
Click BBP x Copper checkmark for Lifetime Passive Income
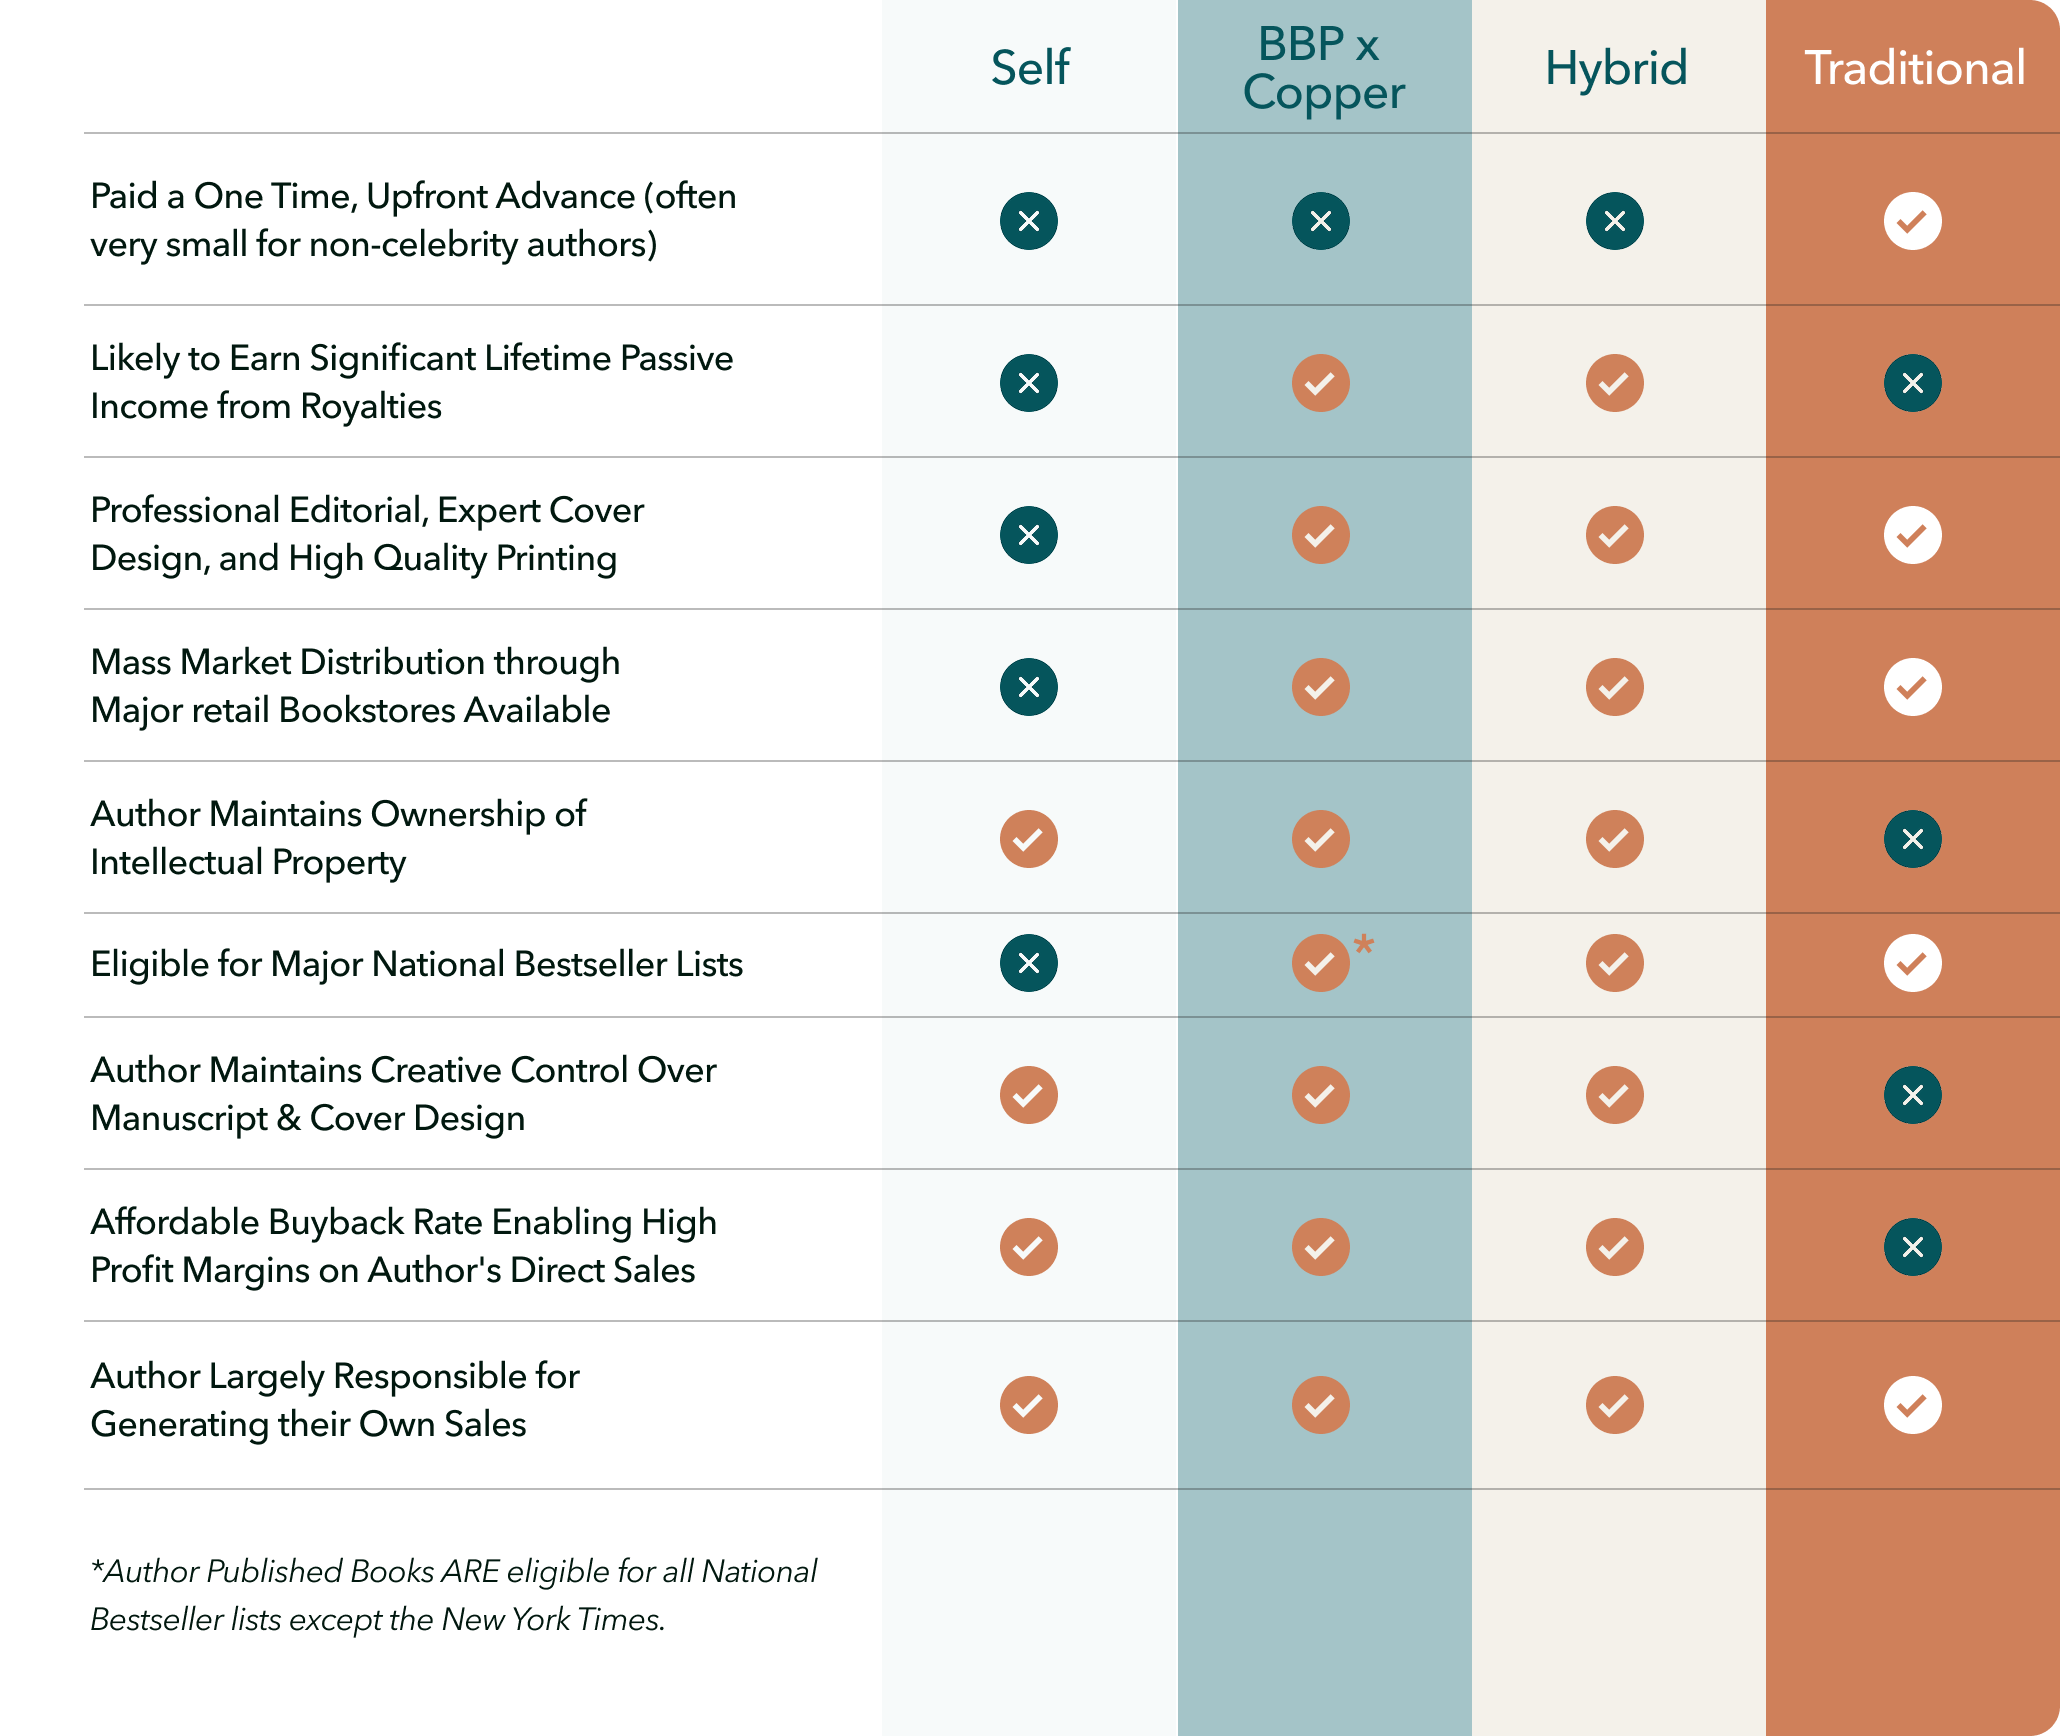[1320, 383]
